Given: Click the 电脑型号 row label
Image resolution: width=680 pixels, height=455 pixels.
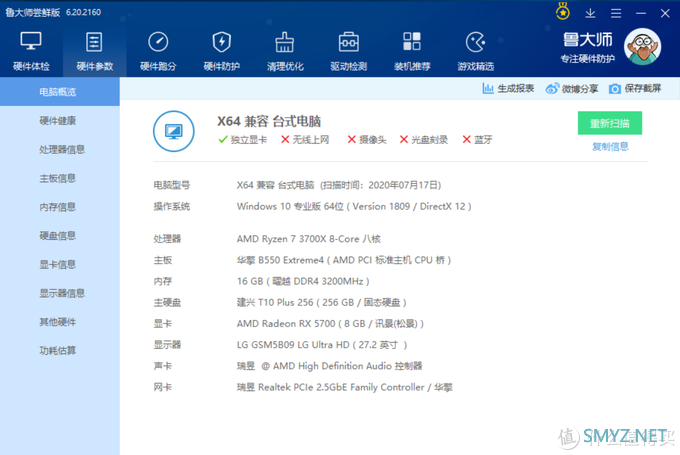Looking at the screenshot, I should [x=172, y=185].
